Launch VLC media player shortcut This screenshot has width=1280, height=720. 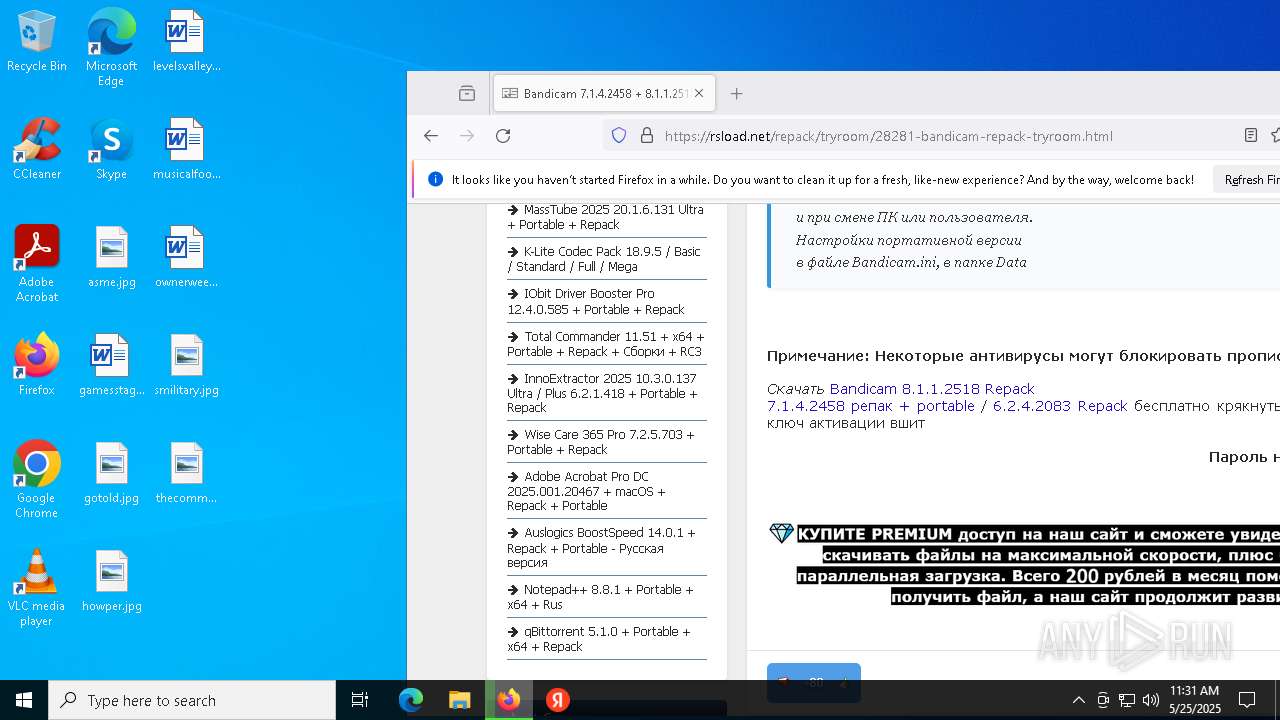point(37,588)
